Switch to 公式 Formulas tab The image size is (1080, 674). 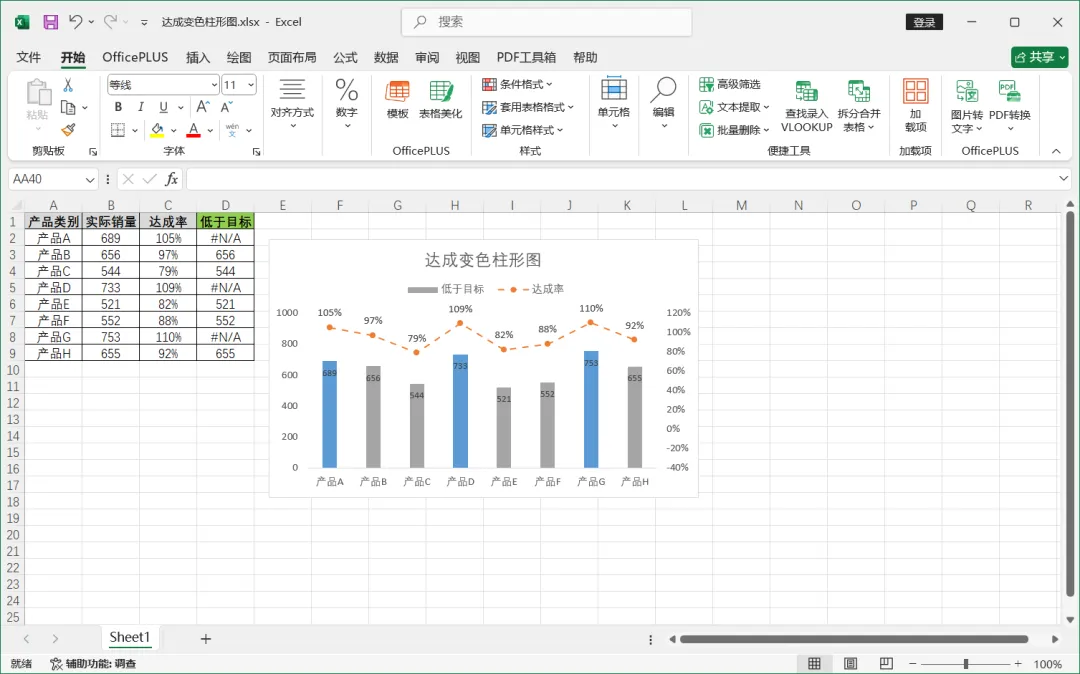point(345,57)
